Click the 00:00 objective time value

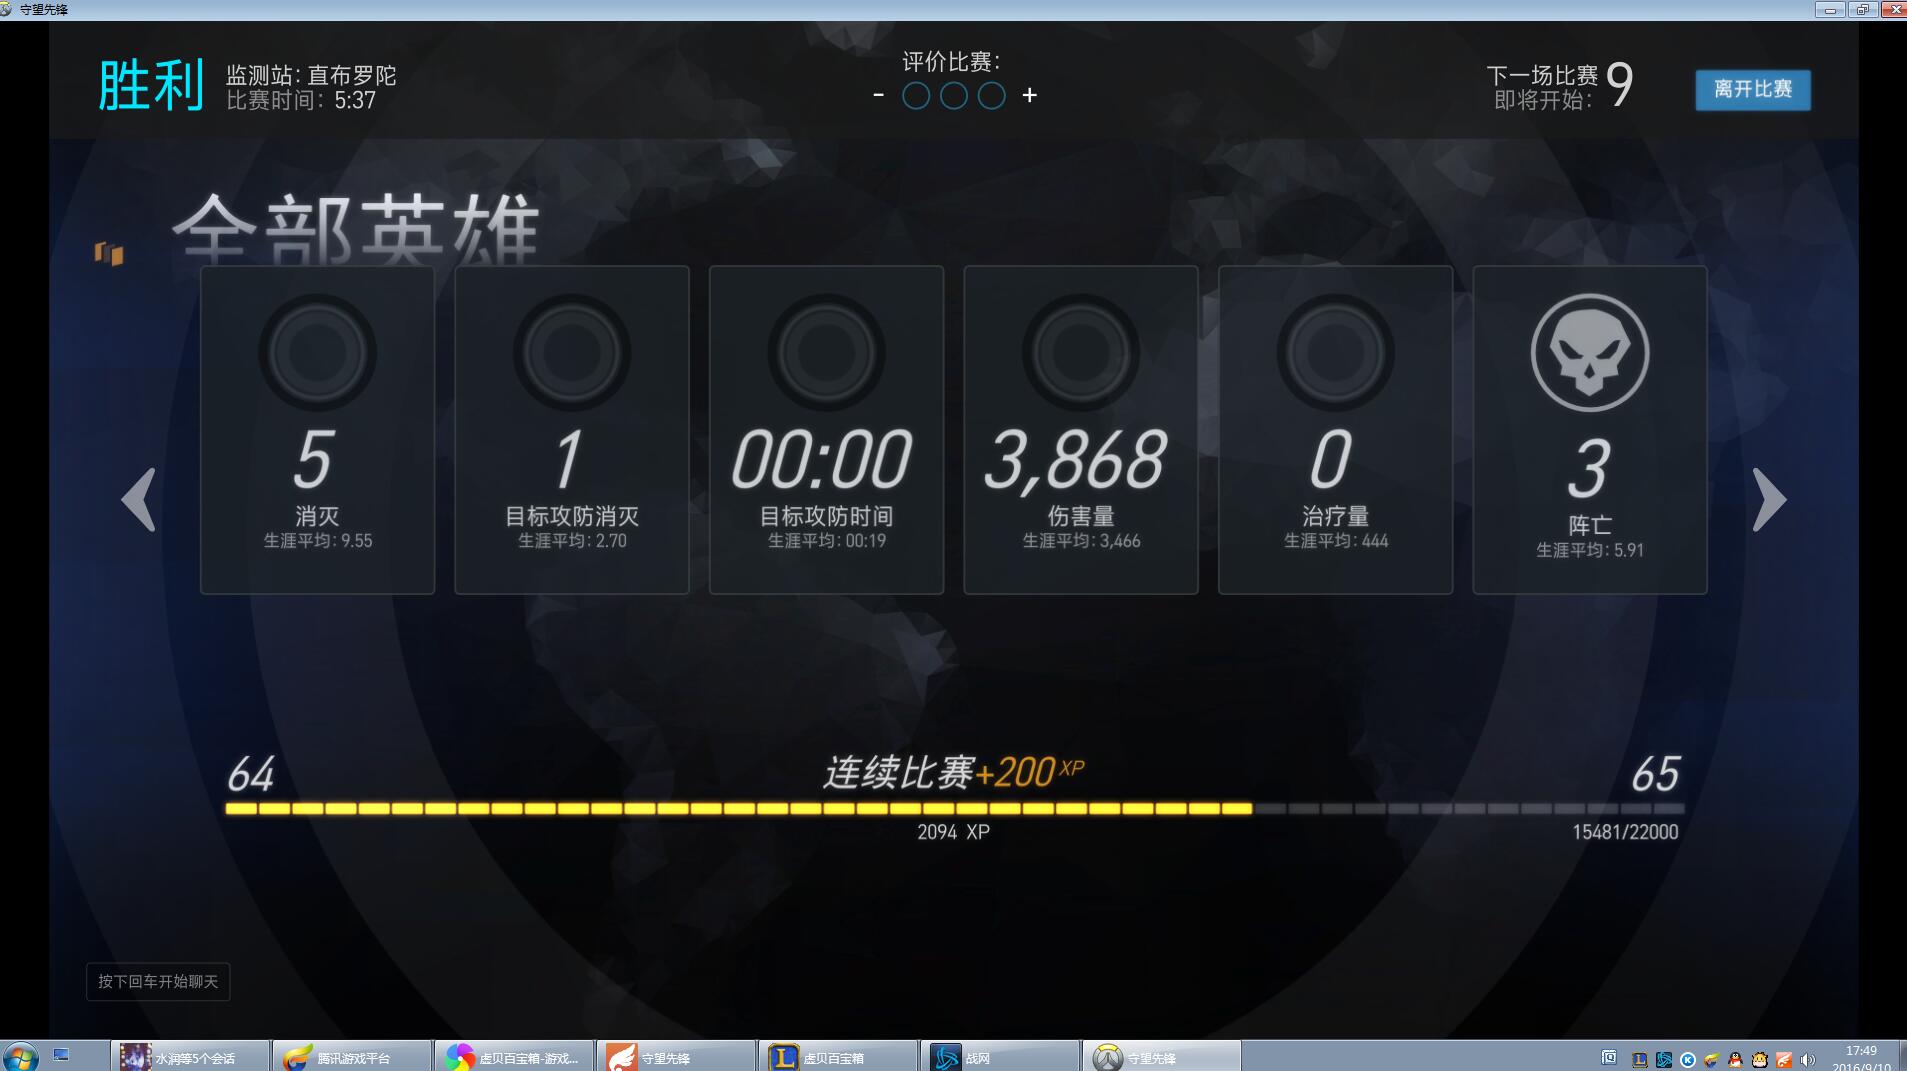tap(822, 461)
